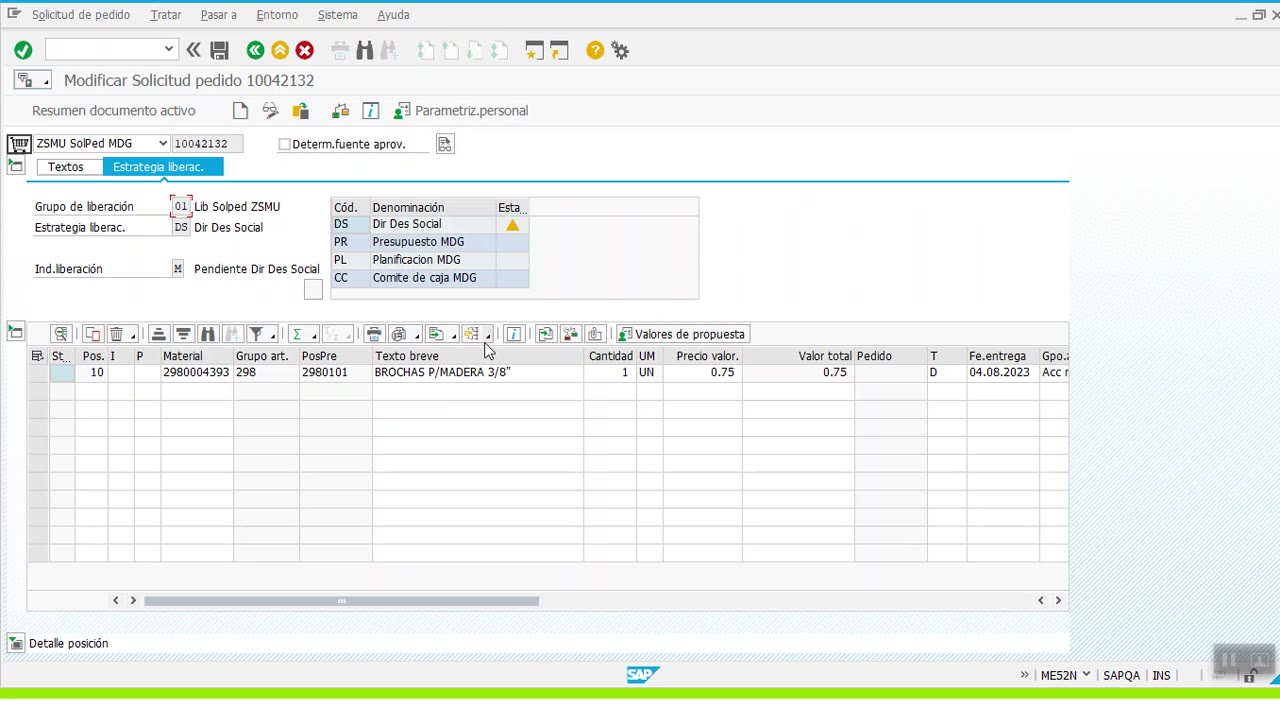Open the command field dropdown arrow
This screenshot has width=1280, height=726.
pos(168,49)
